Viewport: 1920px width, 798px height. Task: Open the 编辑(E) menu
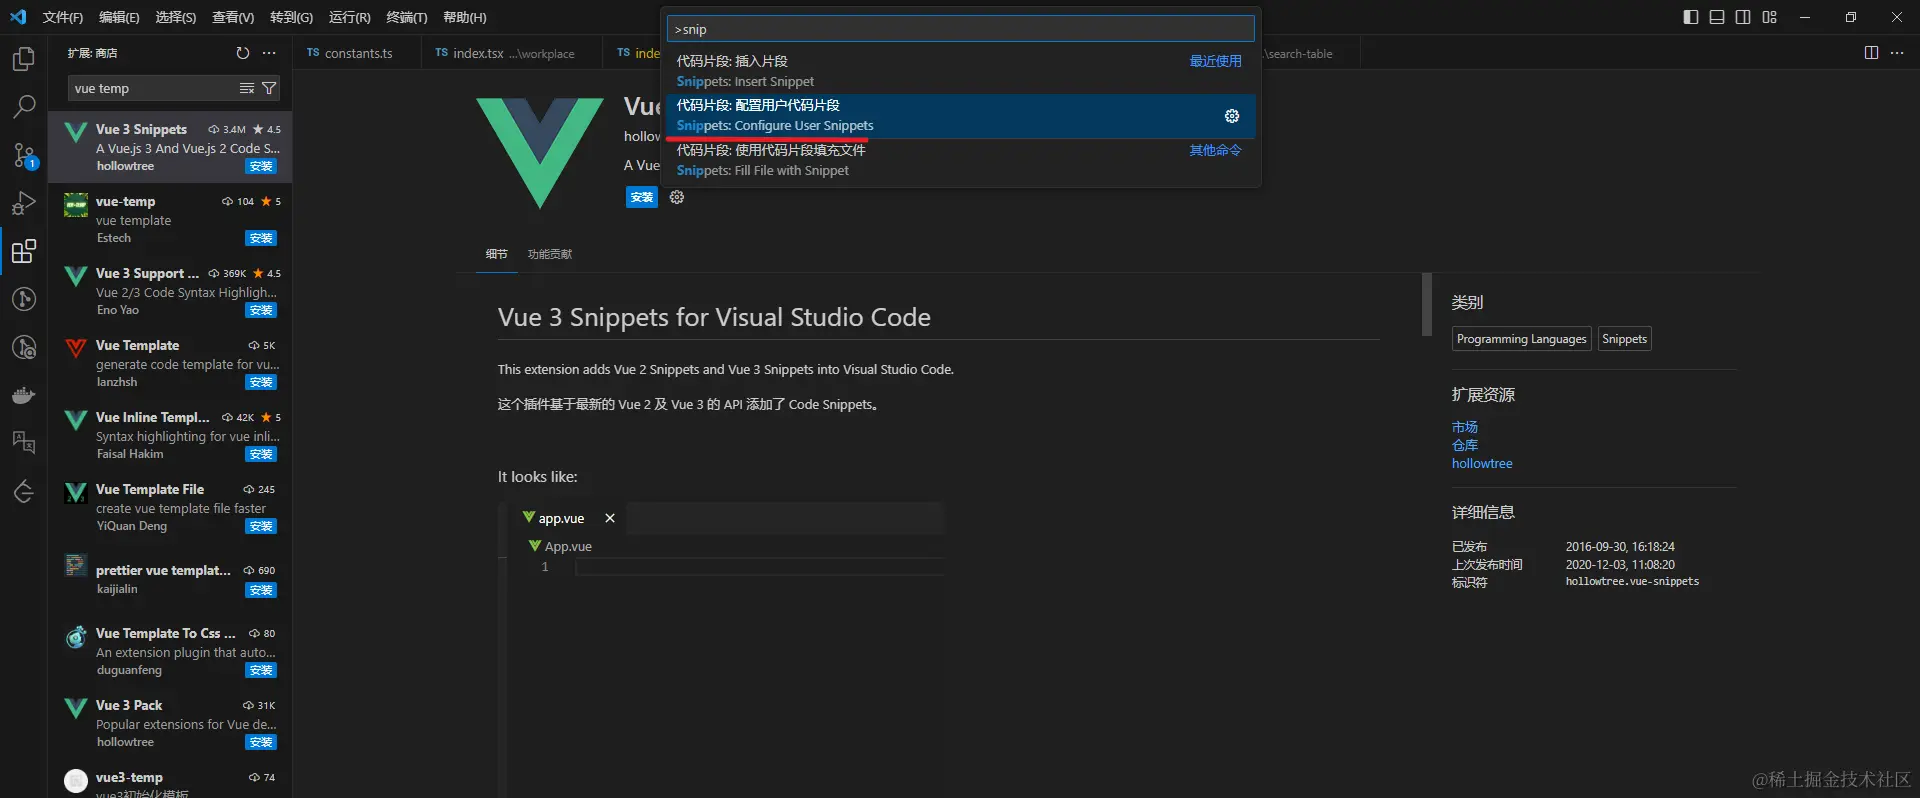pyautogui.click(x=119, y=17)
